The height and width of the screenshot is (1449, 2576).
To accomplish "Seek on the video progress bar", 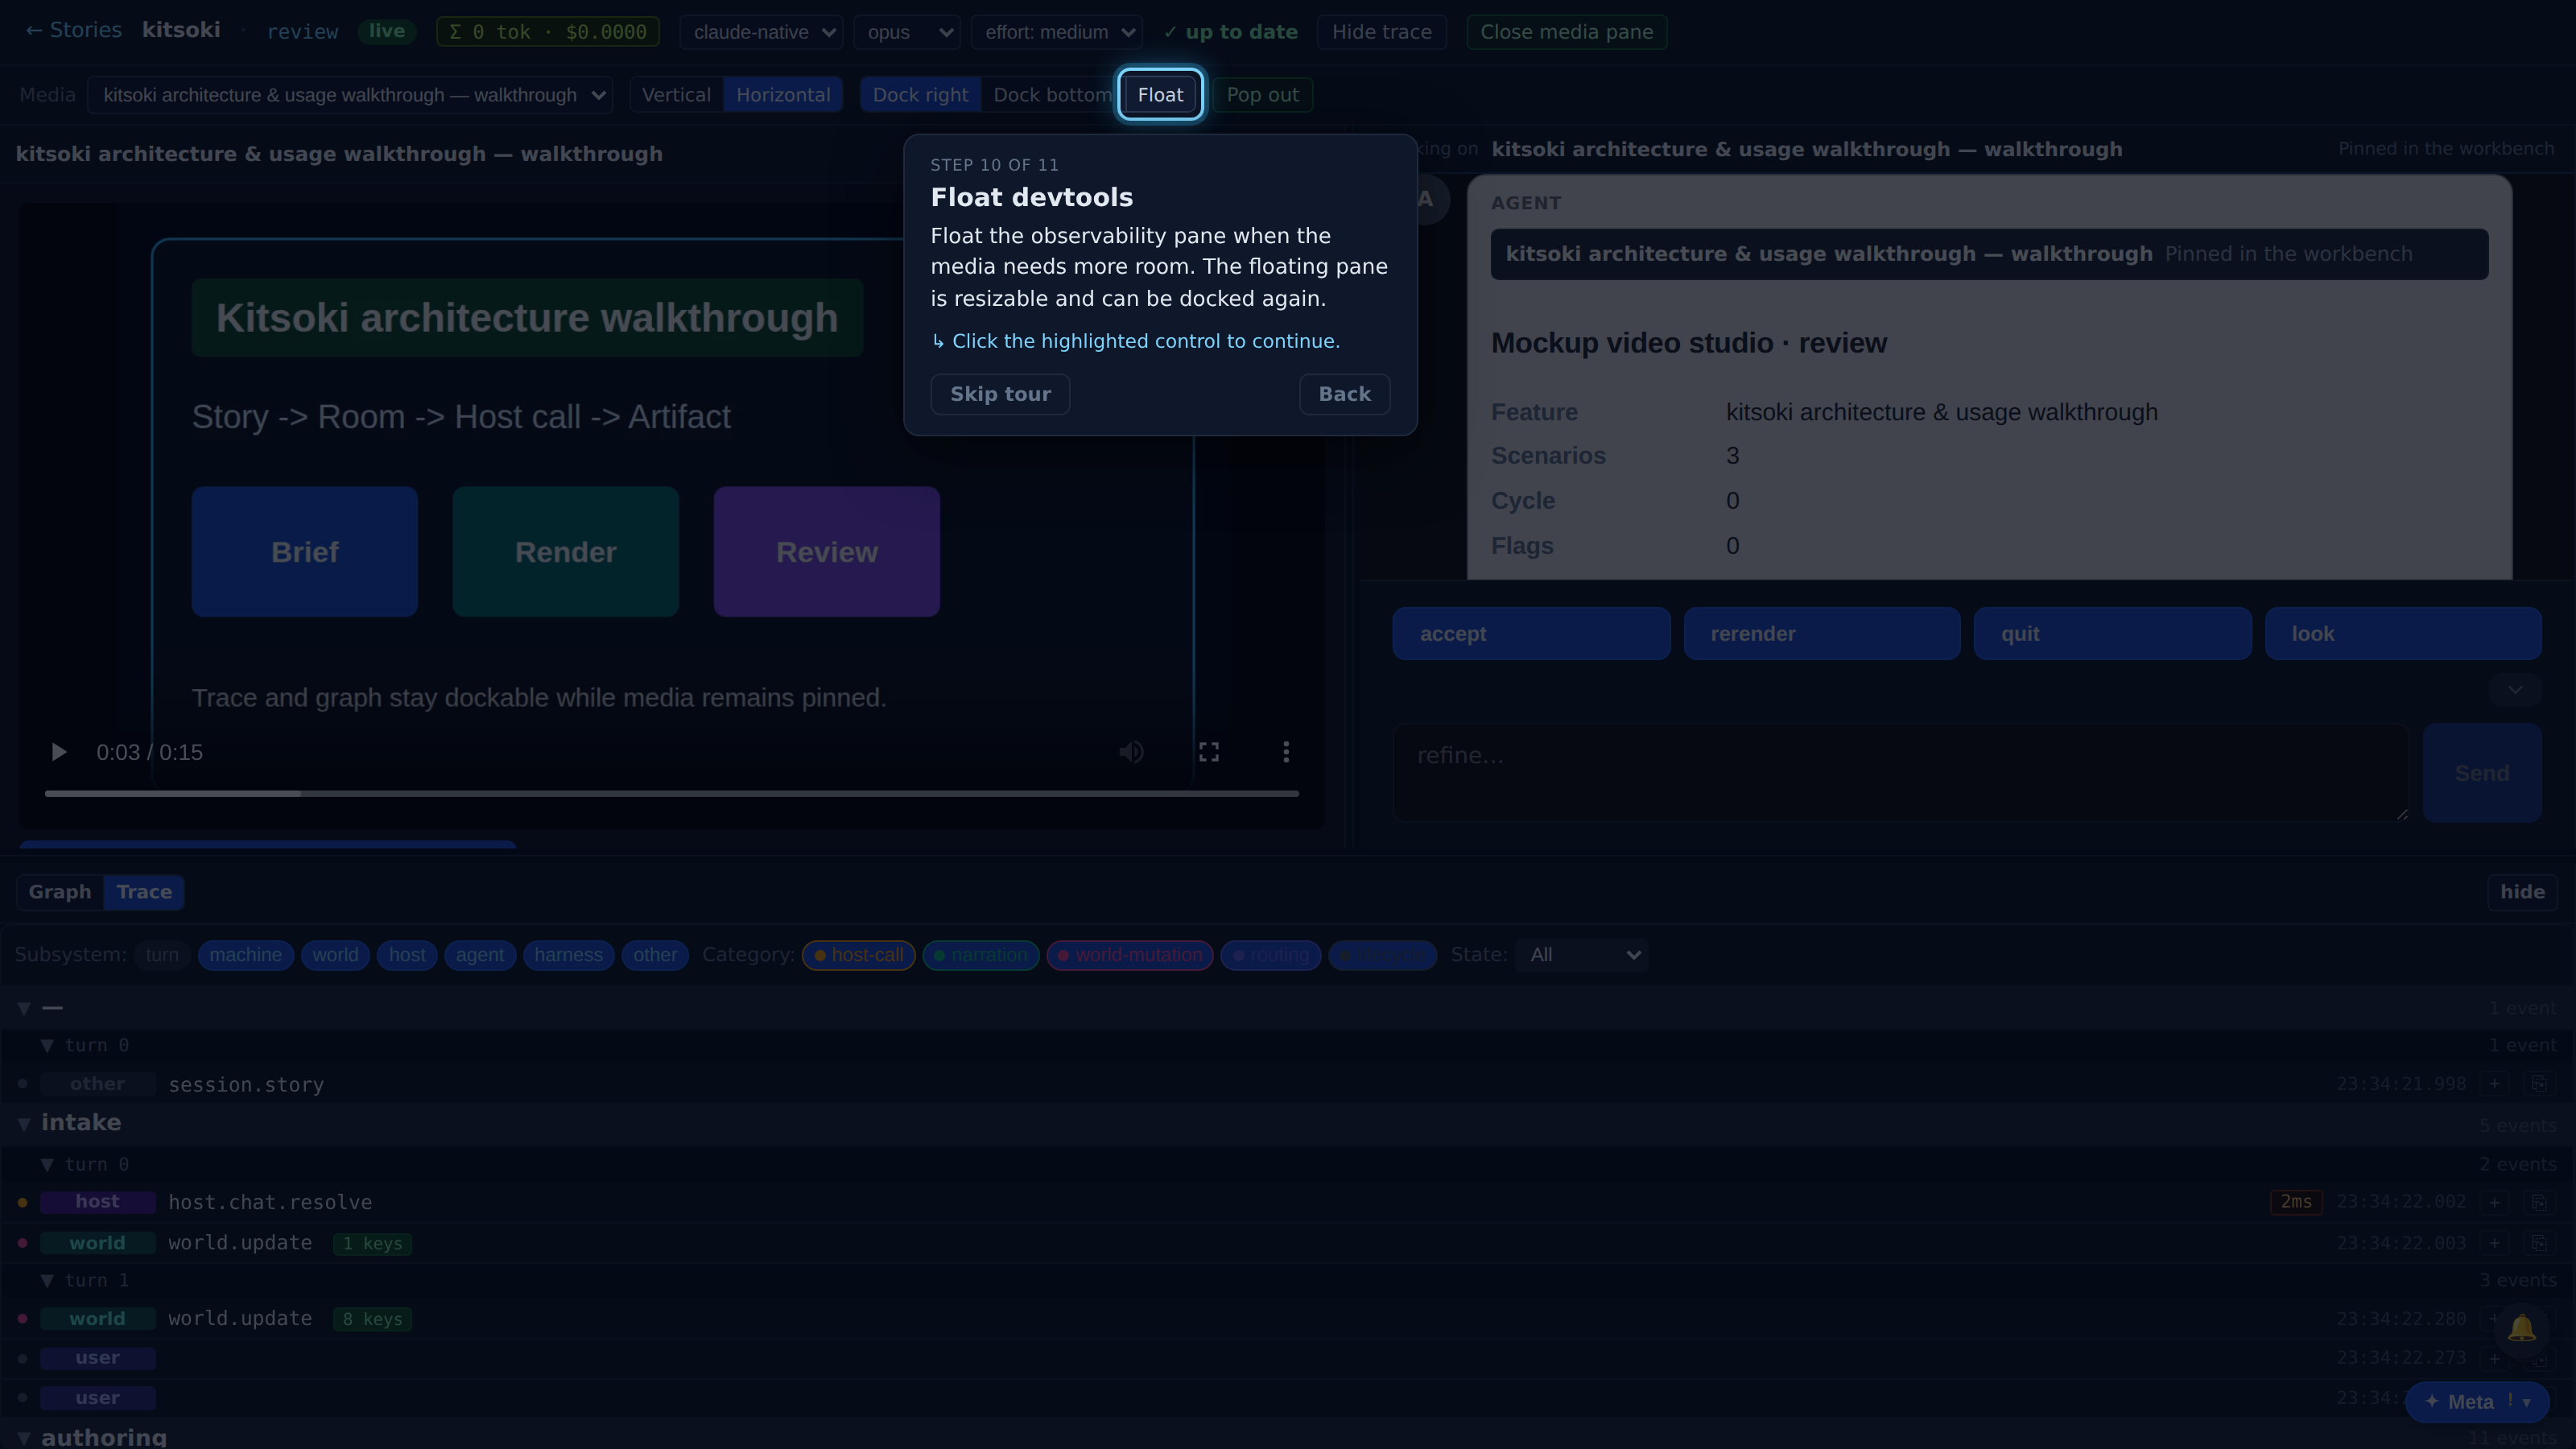I will tap(672, 794).
